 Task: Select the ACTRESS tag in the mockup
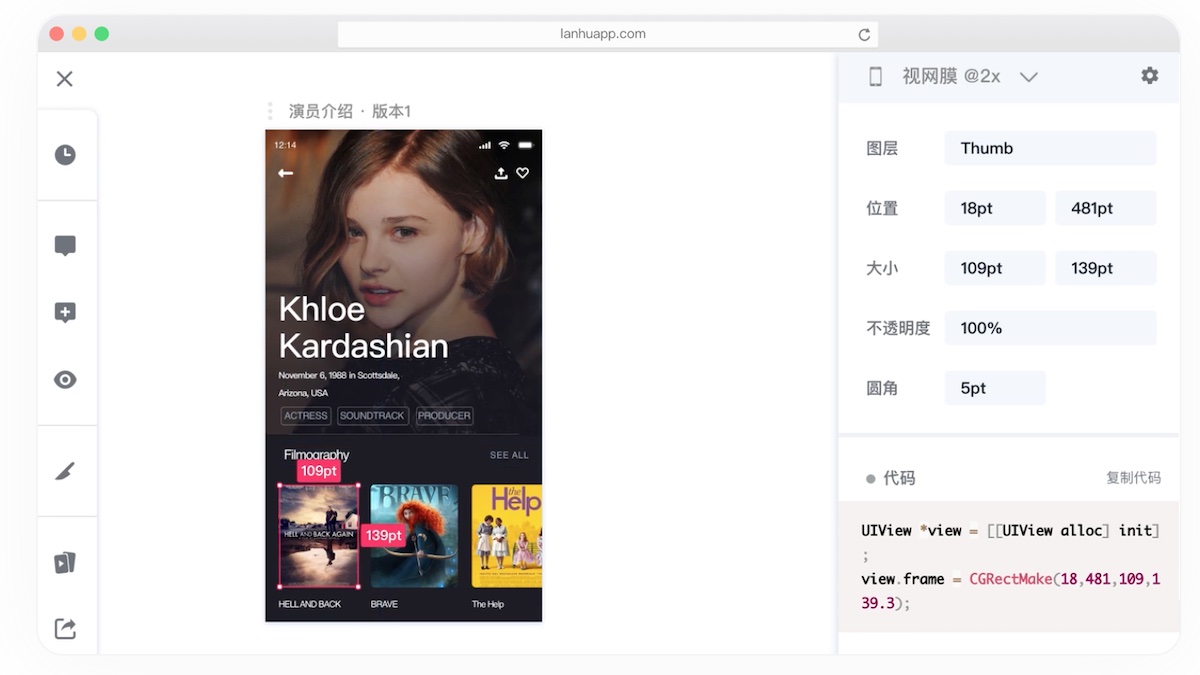point(305,416)
